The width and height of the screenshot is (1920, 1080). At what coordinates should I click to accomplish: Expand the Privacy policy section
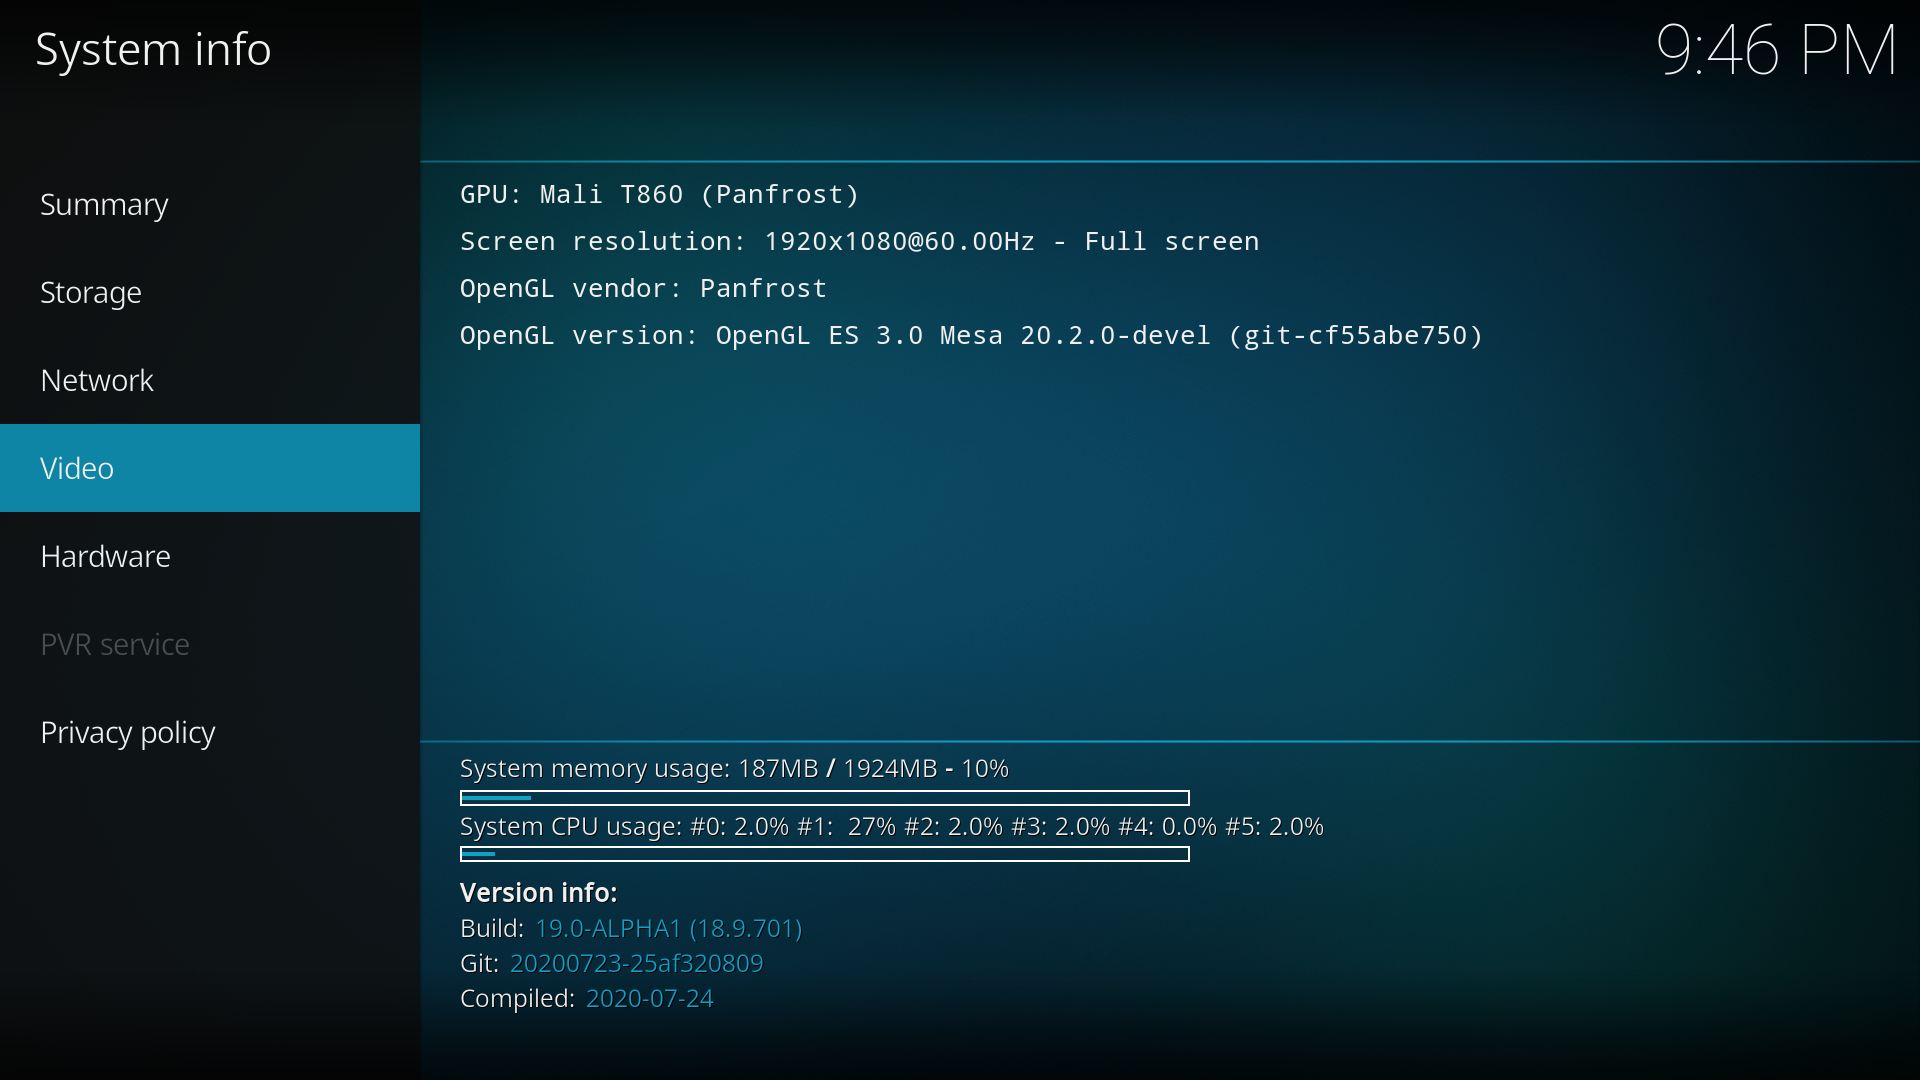128,732
